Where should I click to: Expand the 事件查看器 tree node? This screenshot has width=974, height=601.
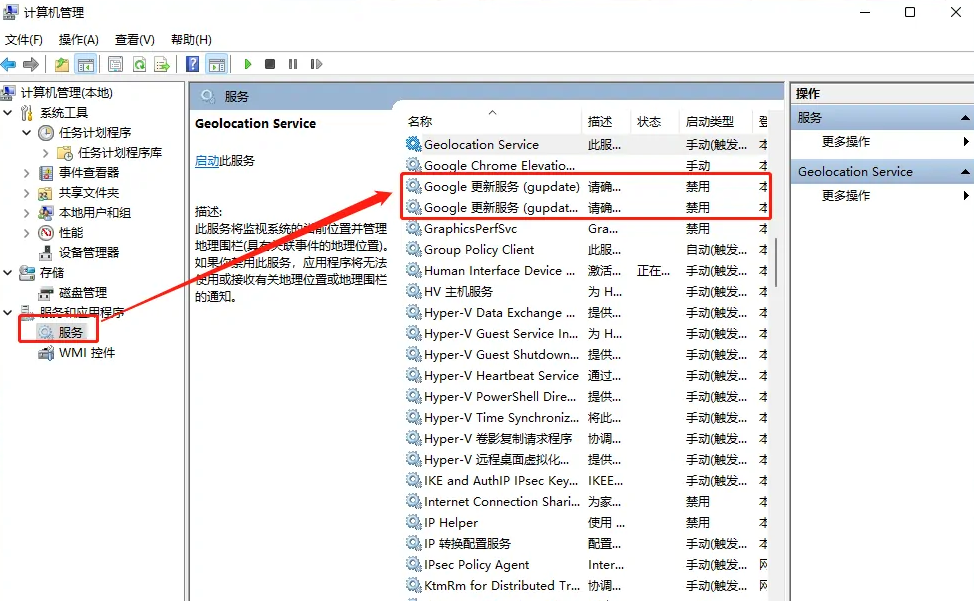pyautogui.click(x=27, y=173)
